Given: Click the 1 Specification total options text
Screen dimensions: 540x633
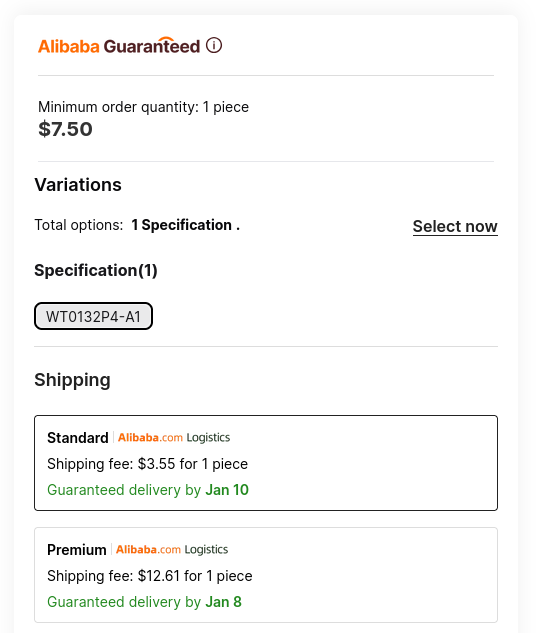Looking at the screenshot, I should pyautogui.click(x=186, y=225).
